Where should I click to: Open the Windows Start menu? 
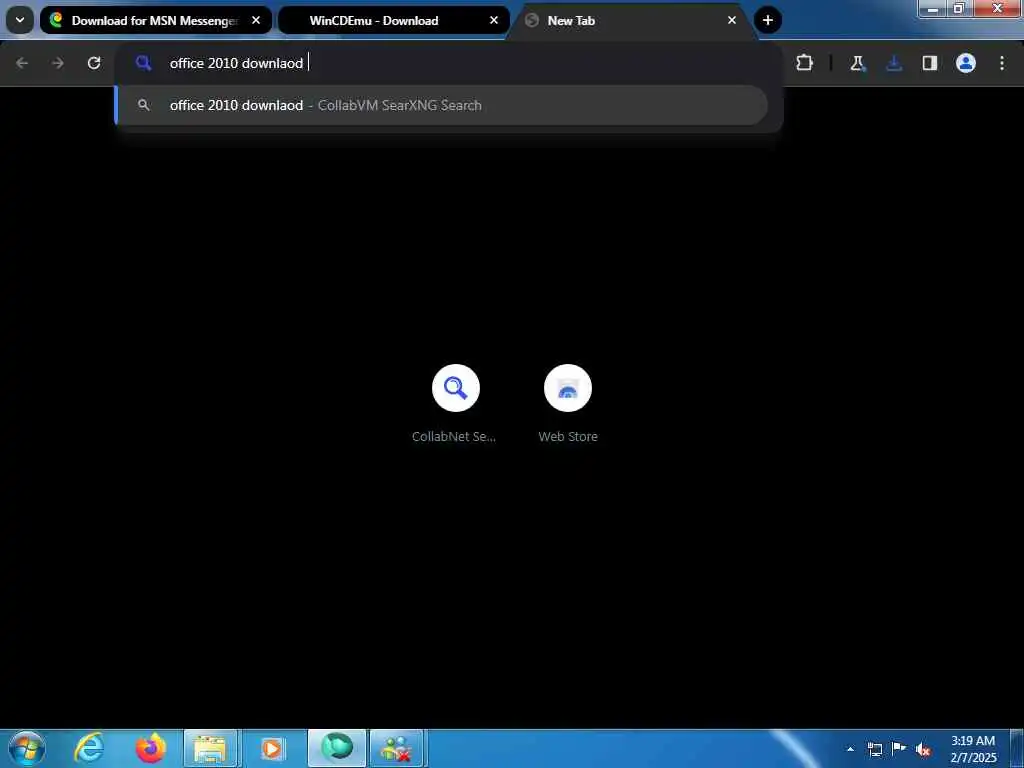pos(27,748)
